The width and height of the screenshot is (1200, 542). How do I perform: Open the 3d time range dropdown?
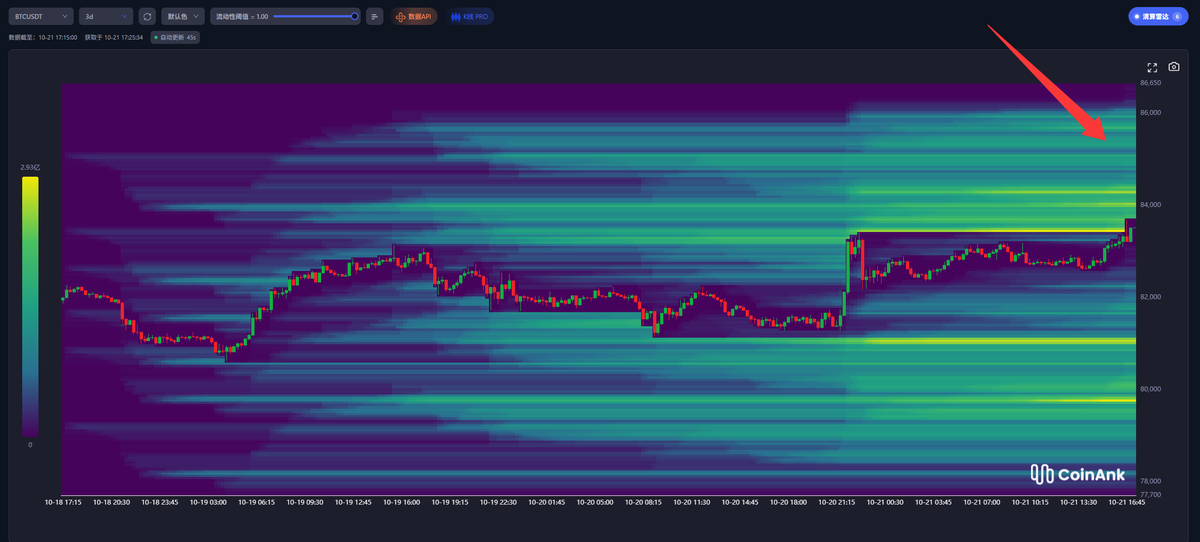click(106, 16)
